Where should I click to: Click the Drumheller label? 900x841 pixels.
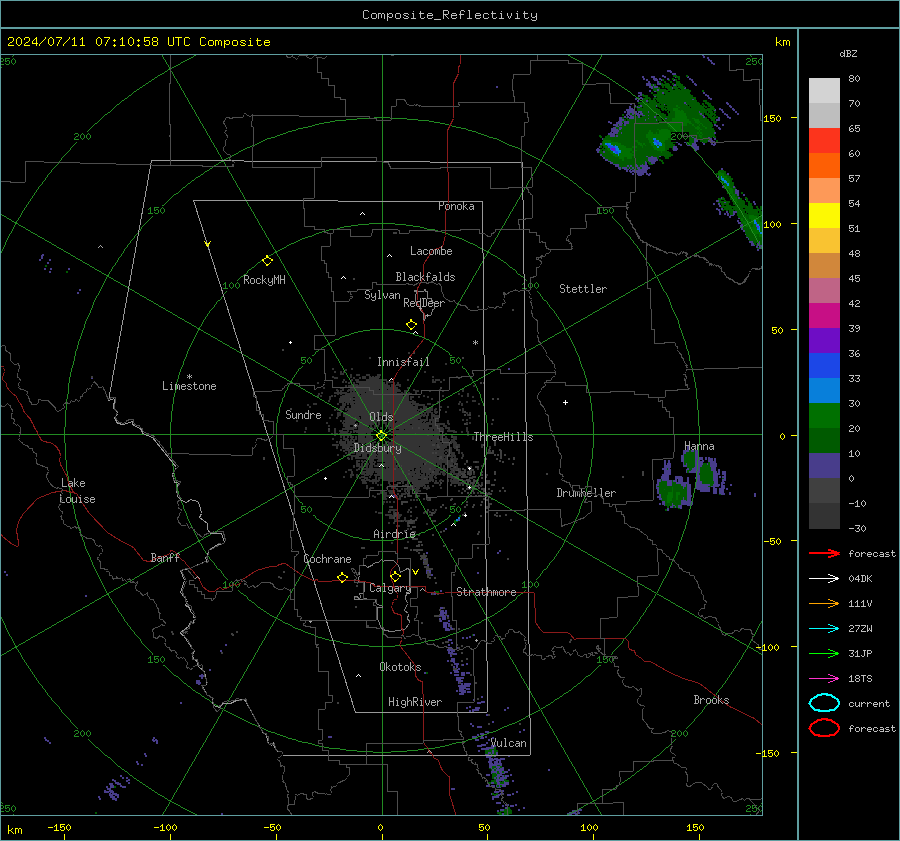(x=586, y=493)
